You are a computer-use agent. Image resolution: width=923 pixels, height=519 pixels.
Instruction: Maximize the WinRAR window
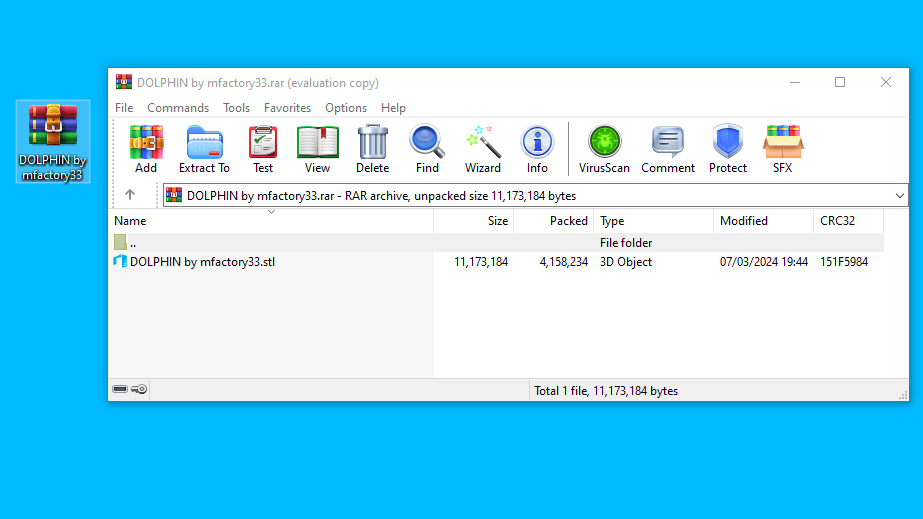840,82
